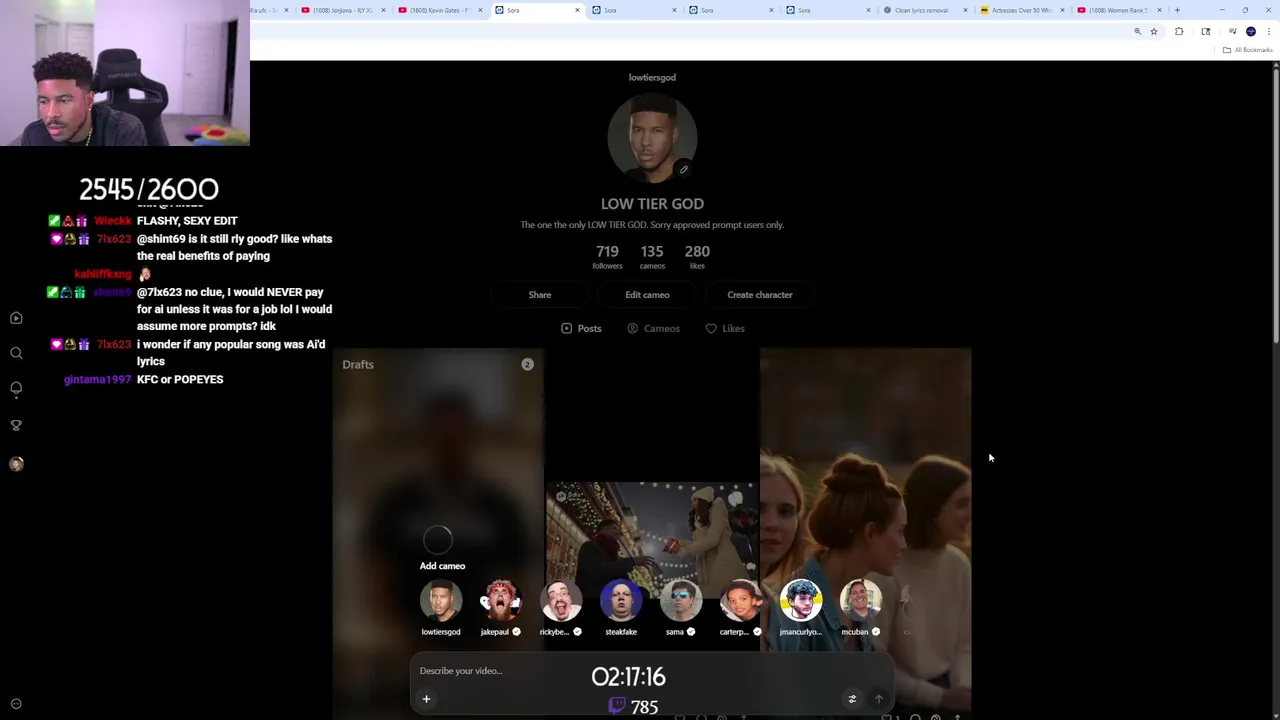
Task: Select the lowtiersgod cameo avatar
Action: coord(441,601)
